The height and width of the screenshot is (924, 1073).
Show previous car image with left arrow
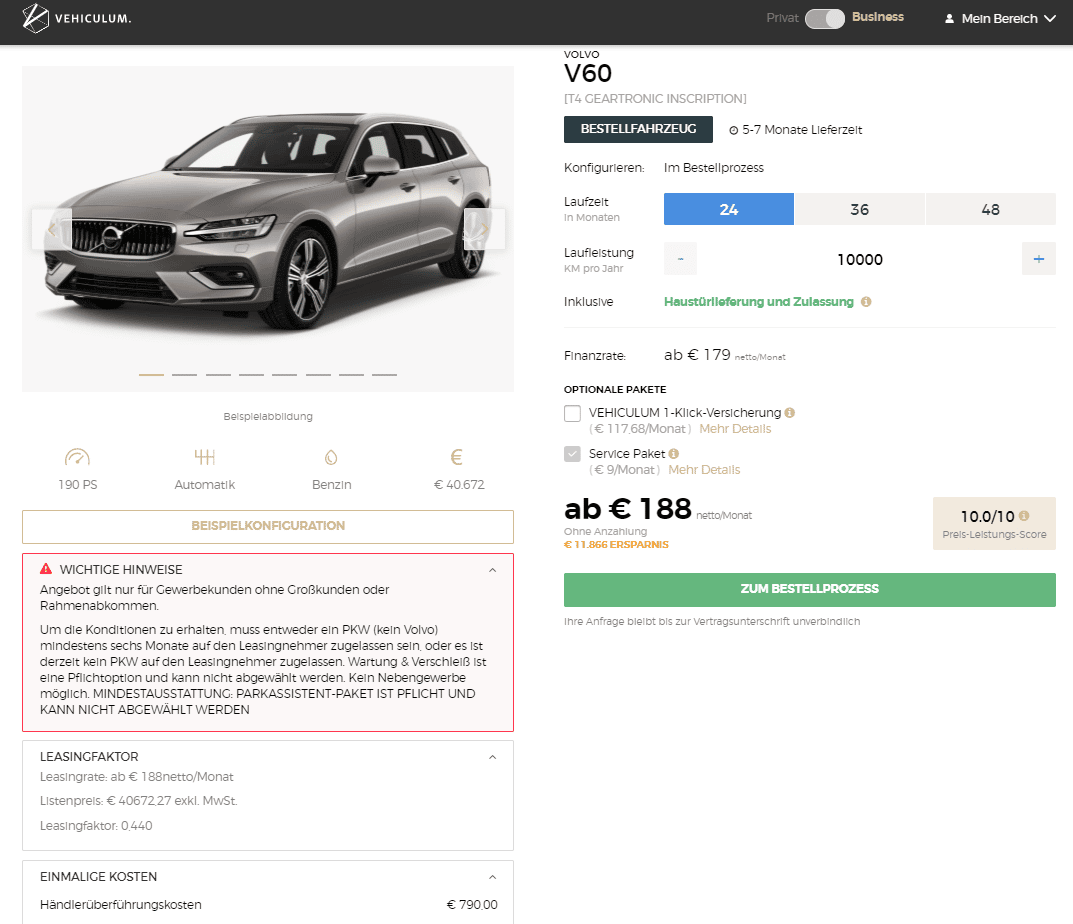(x=52, y=229)
